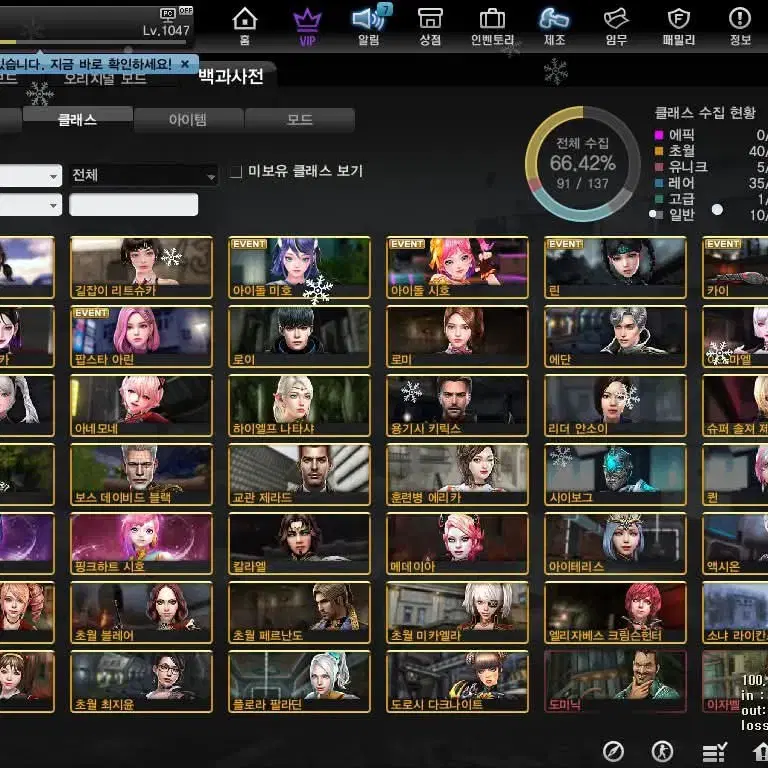Select the 플로라 팔라딘 class card
The image size is (768, 768).
[x=299, y=682]
